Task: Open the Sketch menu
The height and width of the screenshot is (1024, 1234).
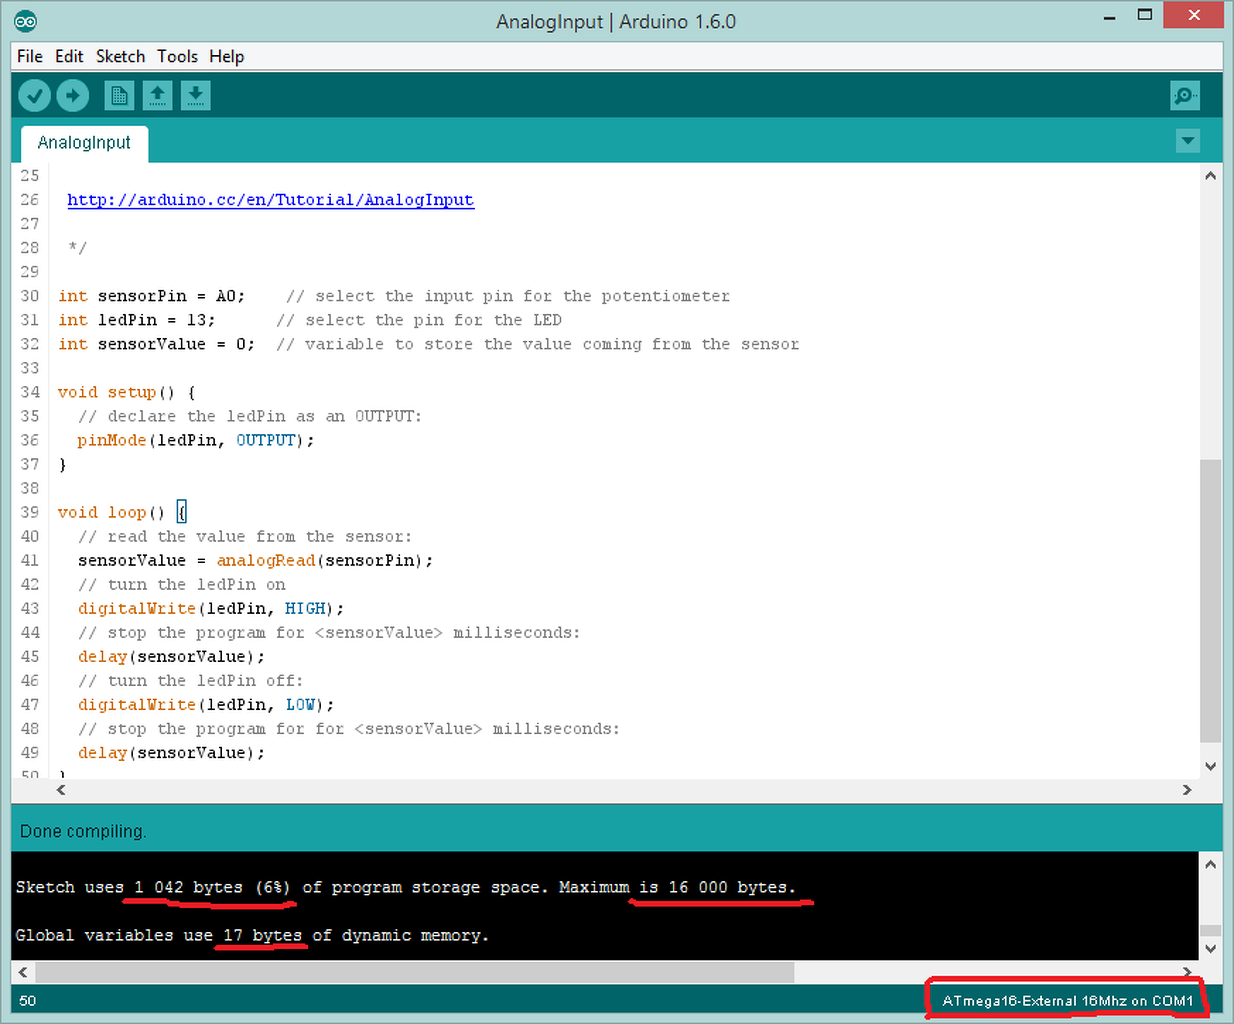Action: pyautogui.click(x=120, y=56)
